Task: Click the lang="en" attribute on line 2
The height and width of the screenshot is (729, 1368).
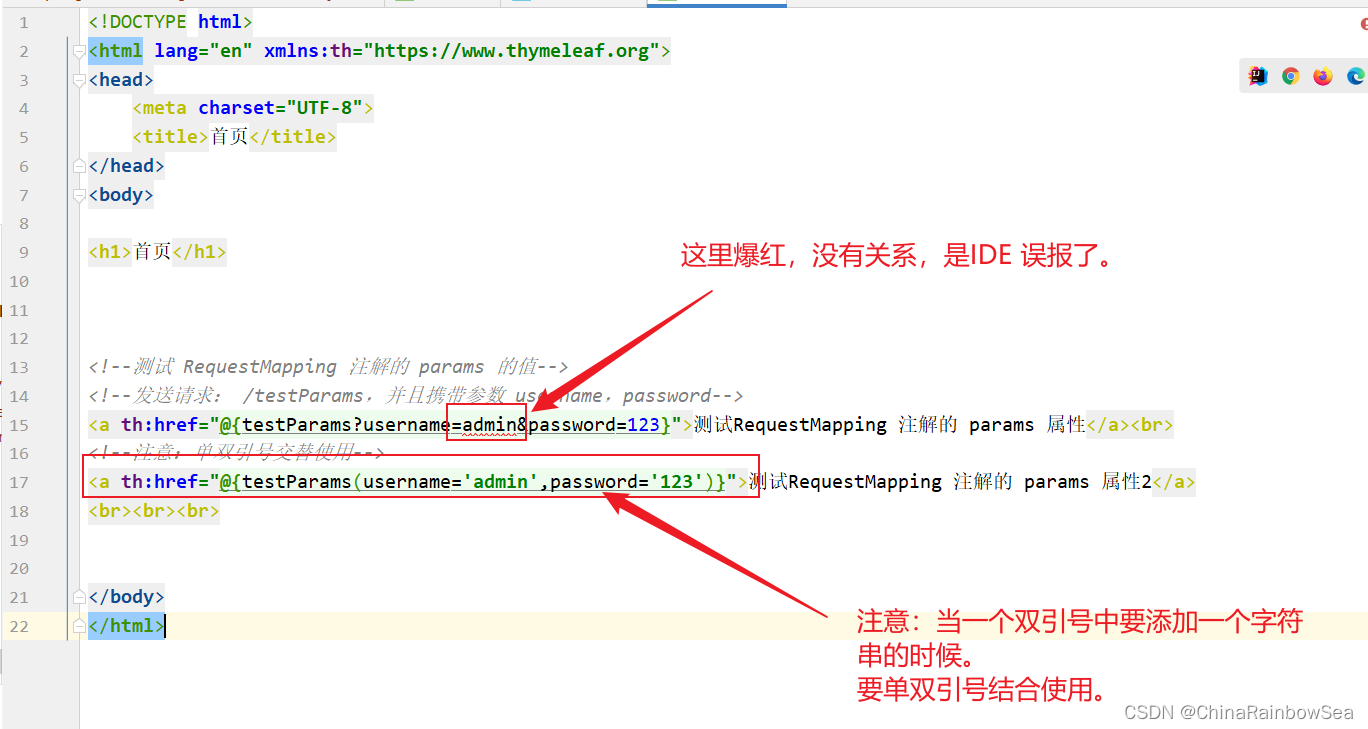Action: [x=204, y=50]
